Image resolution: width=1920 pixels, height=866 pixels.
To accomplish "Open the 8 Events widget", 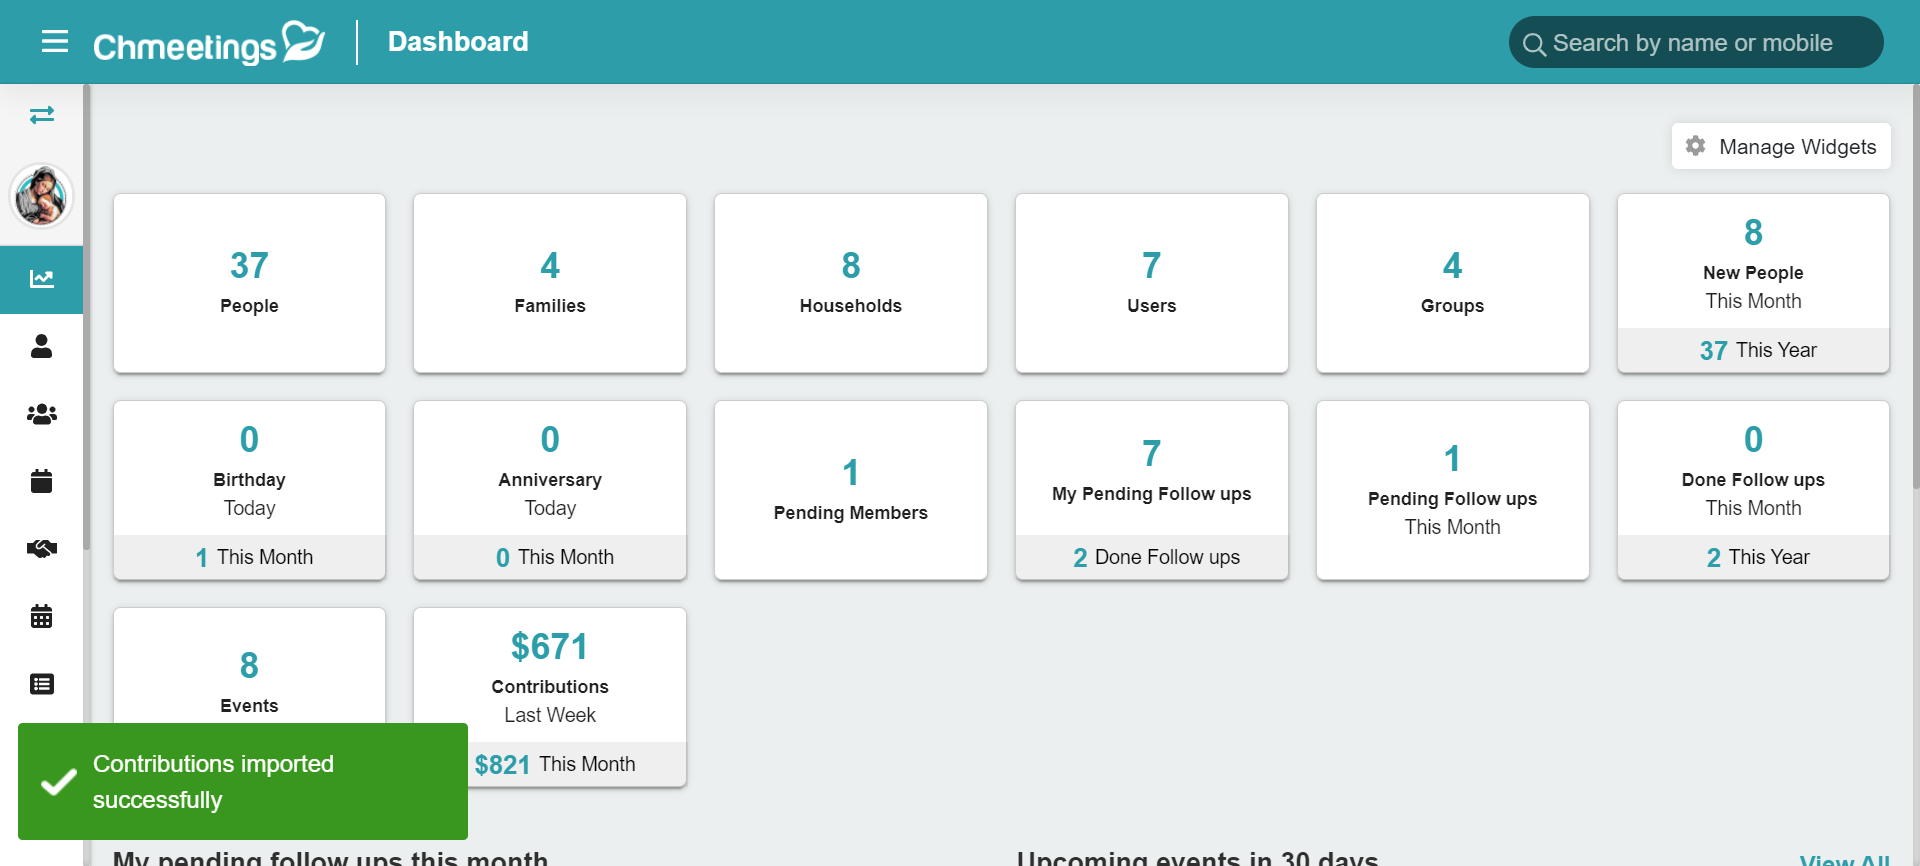I will pyautogui.click(x=249, y=666).
